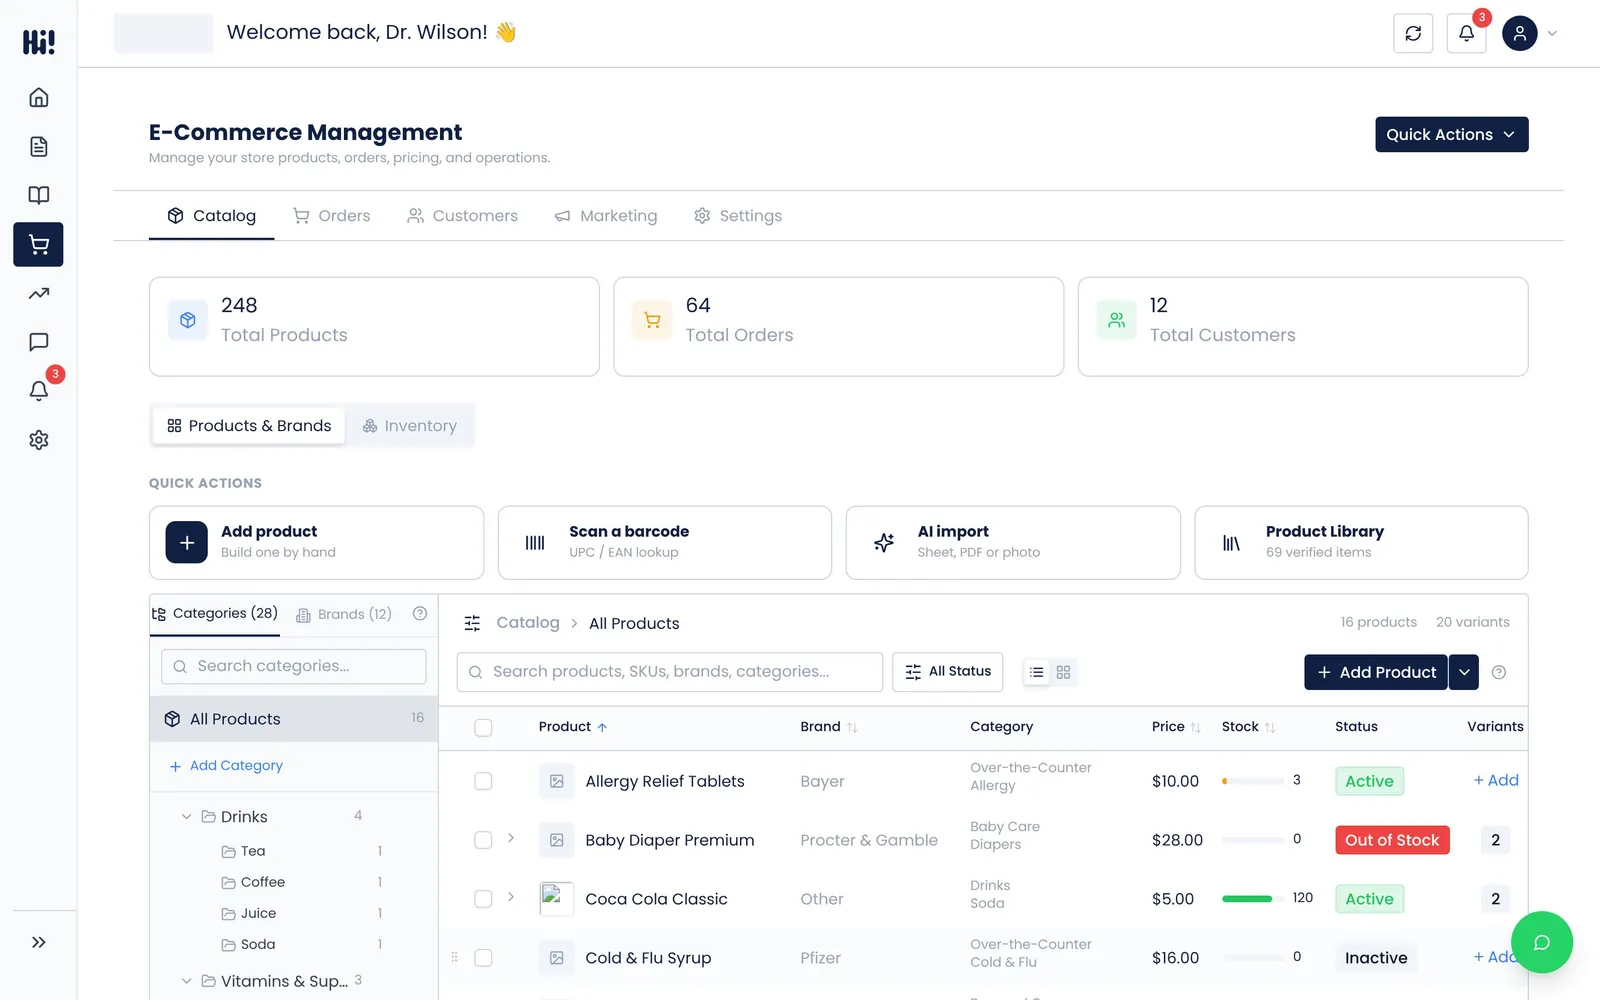Switch to the list view icon
1600x1000 pixels.
pyautogui.click(x=1037, y=672)
